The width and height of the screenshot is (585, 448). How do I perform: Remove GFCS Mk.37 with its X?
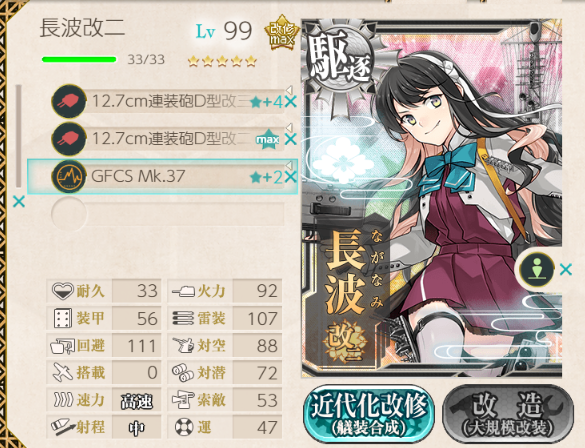[290, 176]
